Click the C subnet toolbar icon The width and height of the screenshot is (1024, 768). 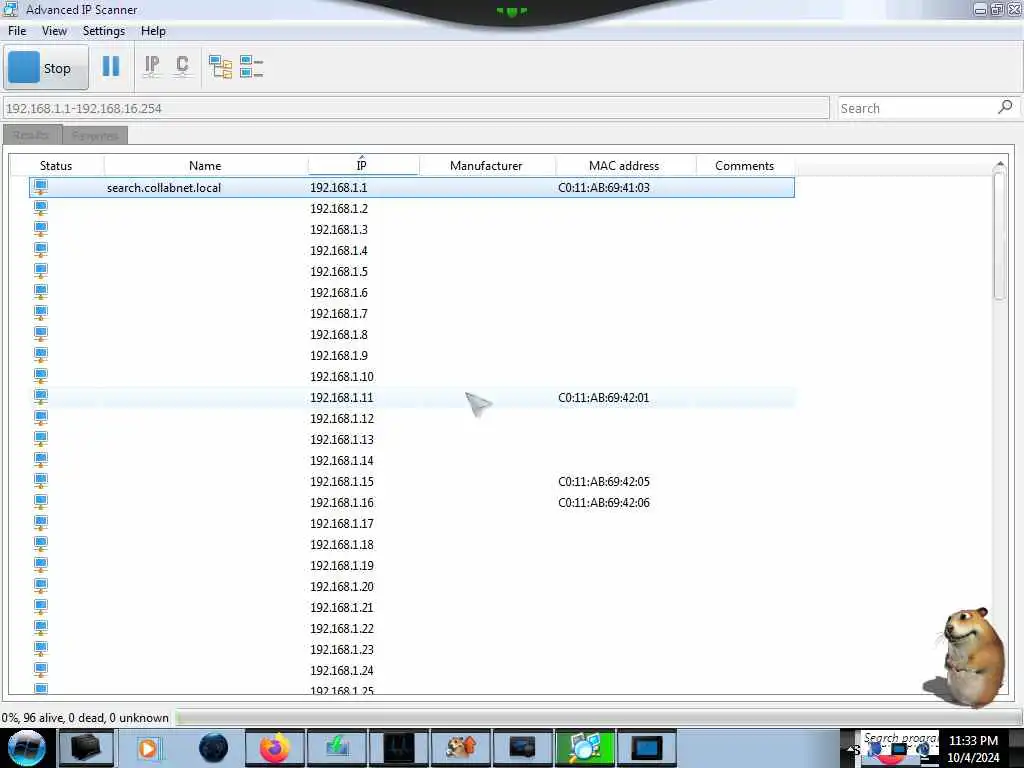(x=182, y=67)
